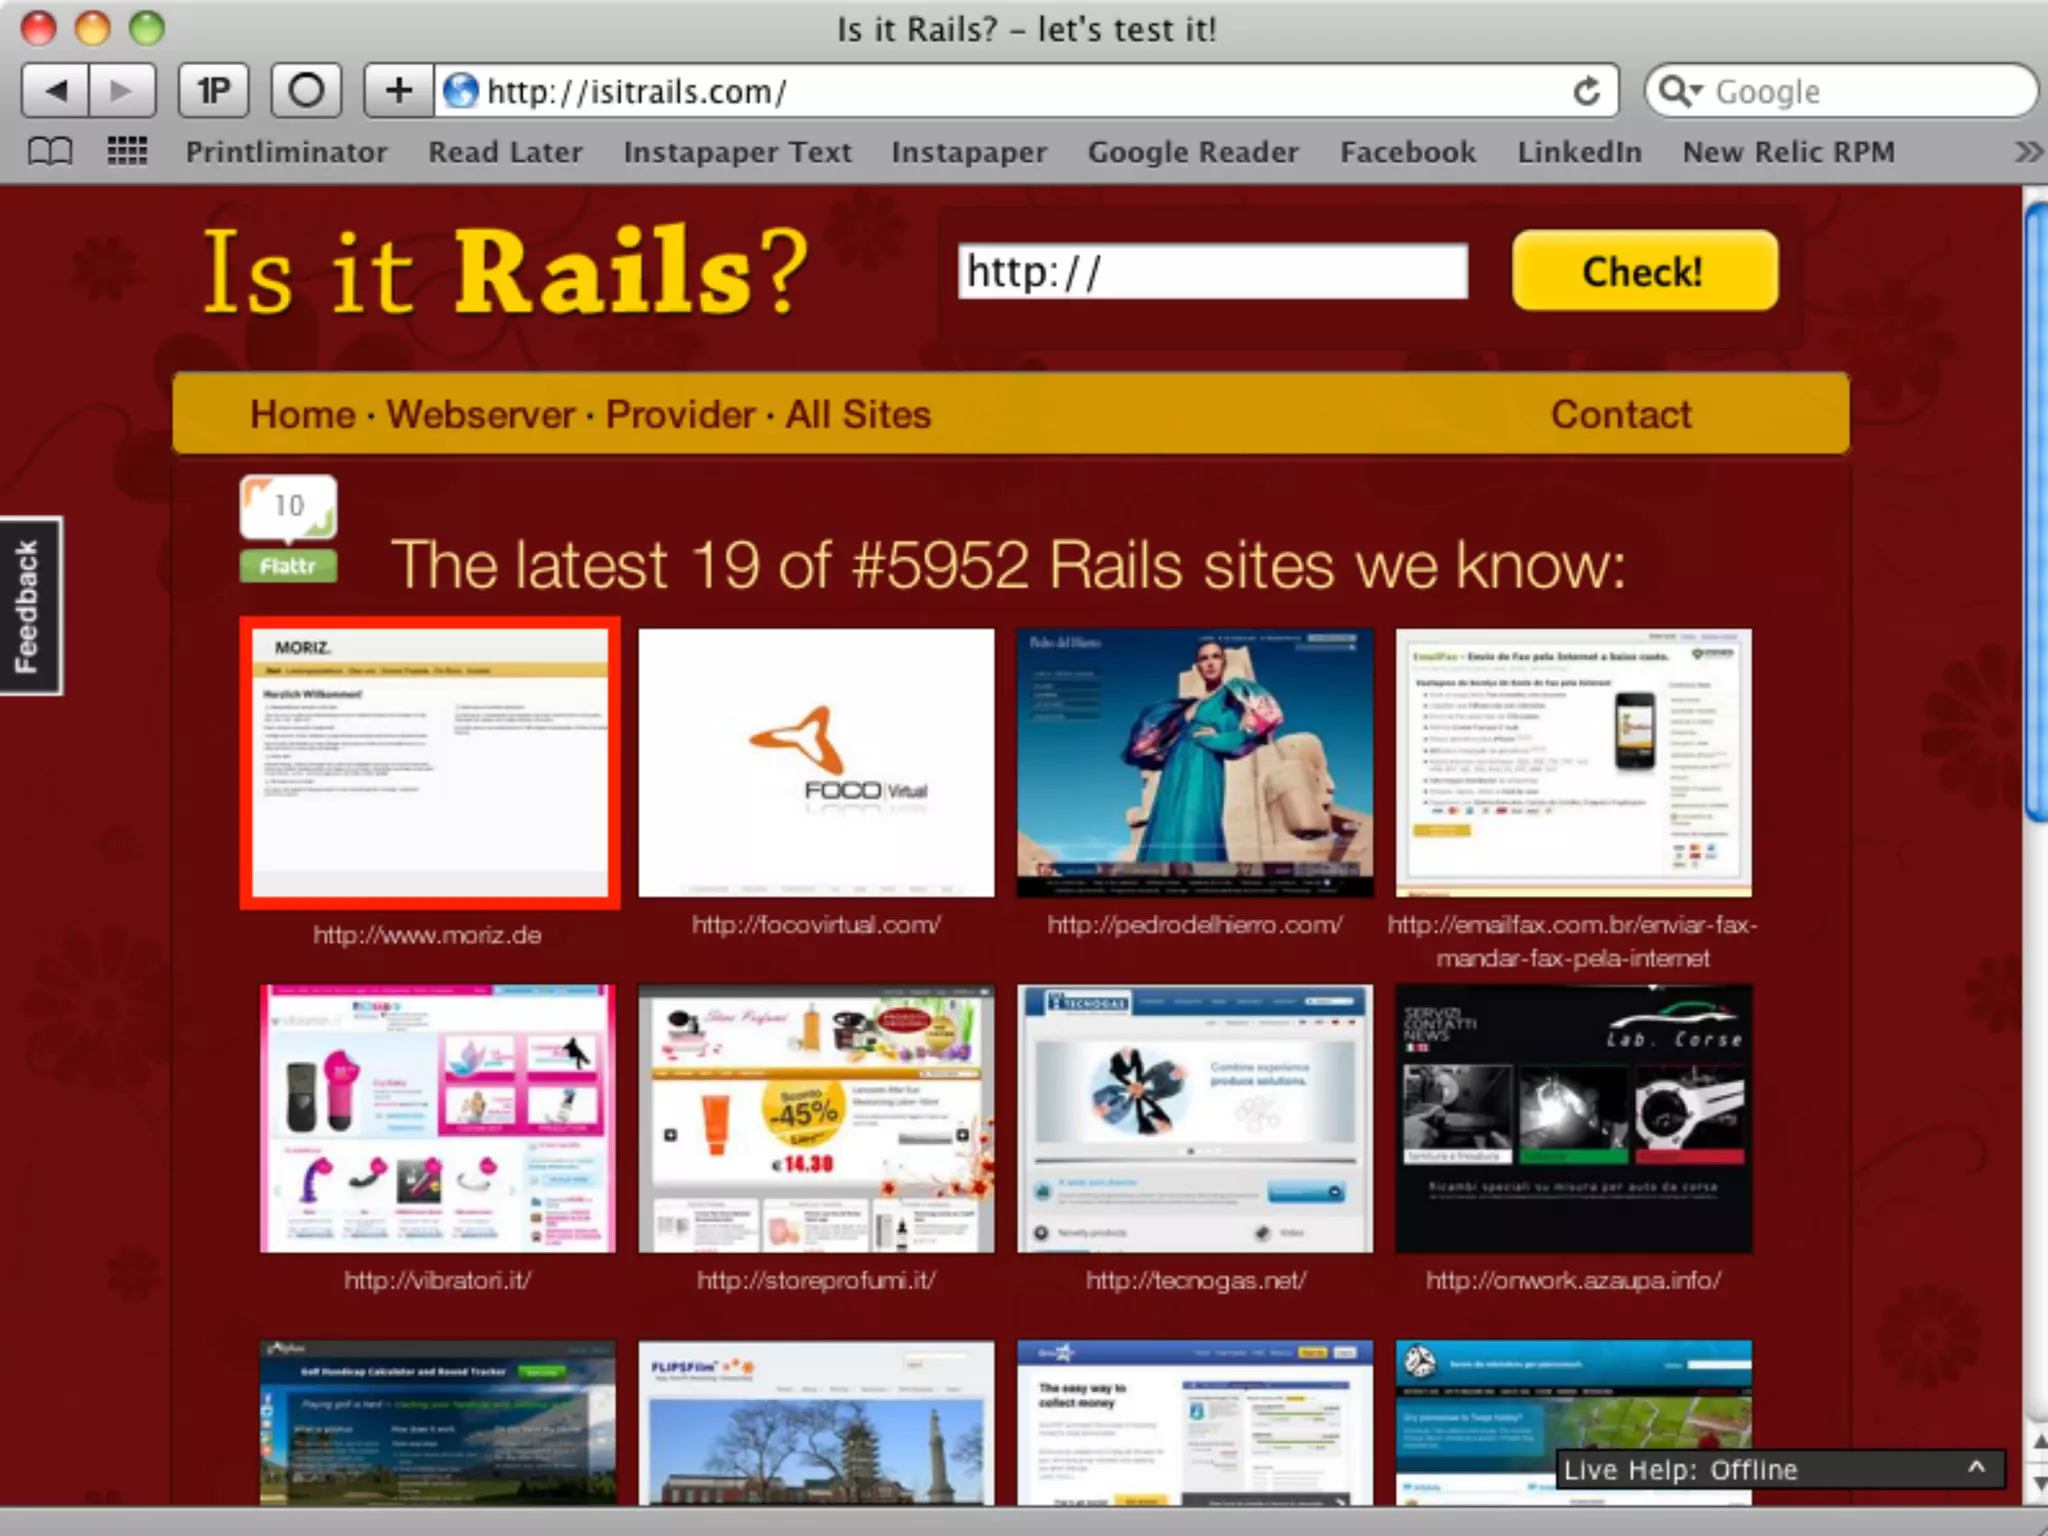Show Top Sites grid icon
This screenshot has width=2048, height=1536.
(x=127, y=152)
